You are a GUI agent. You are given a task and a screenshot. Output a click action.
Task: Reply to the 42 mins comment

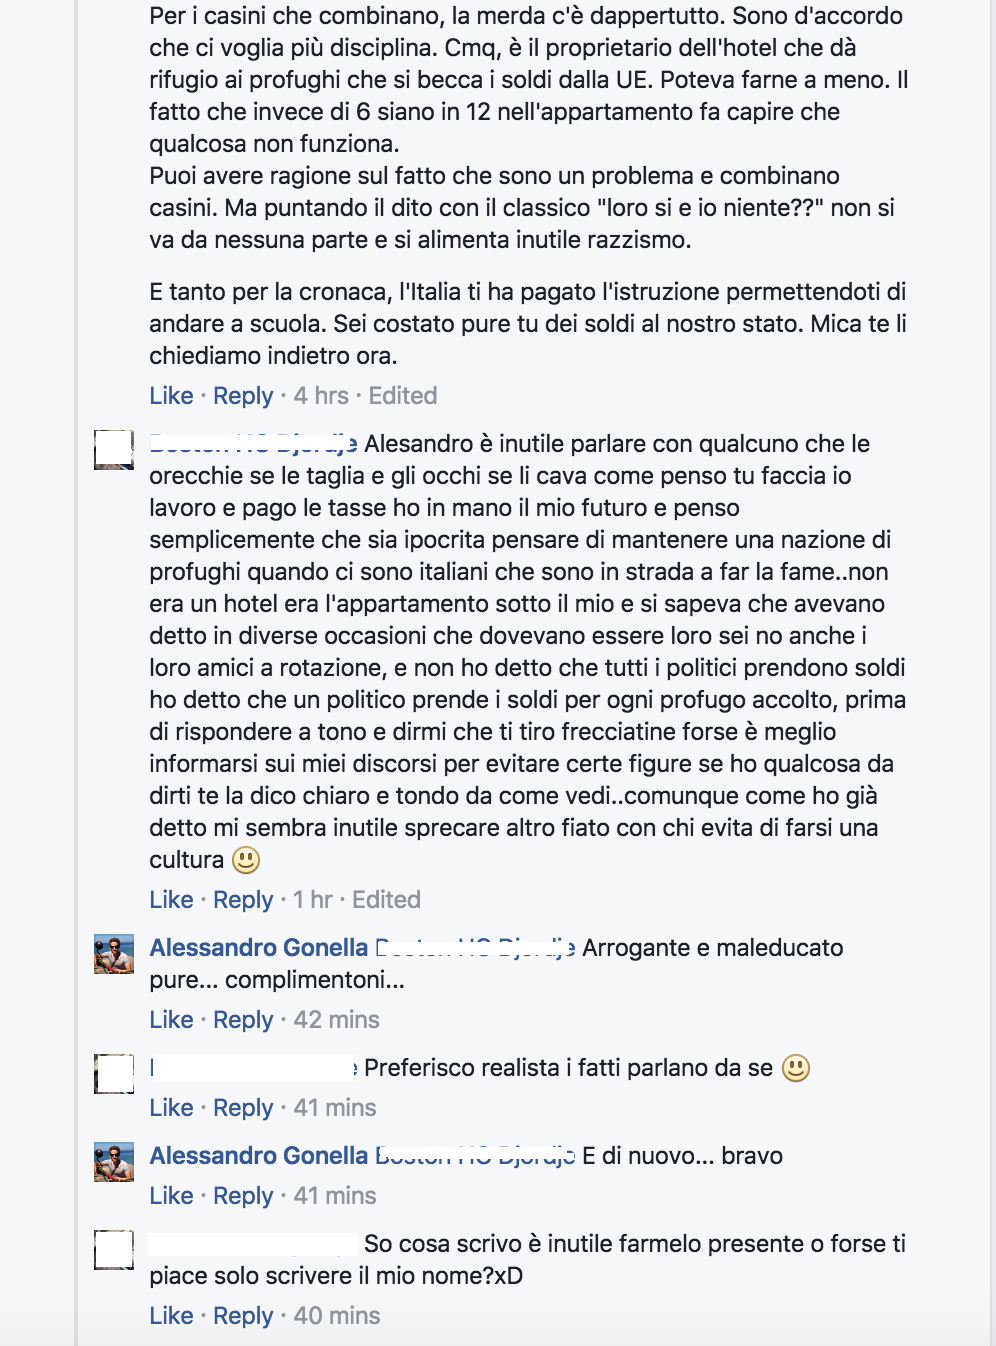[x=243, y=1020]
